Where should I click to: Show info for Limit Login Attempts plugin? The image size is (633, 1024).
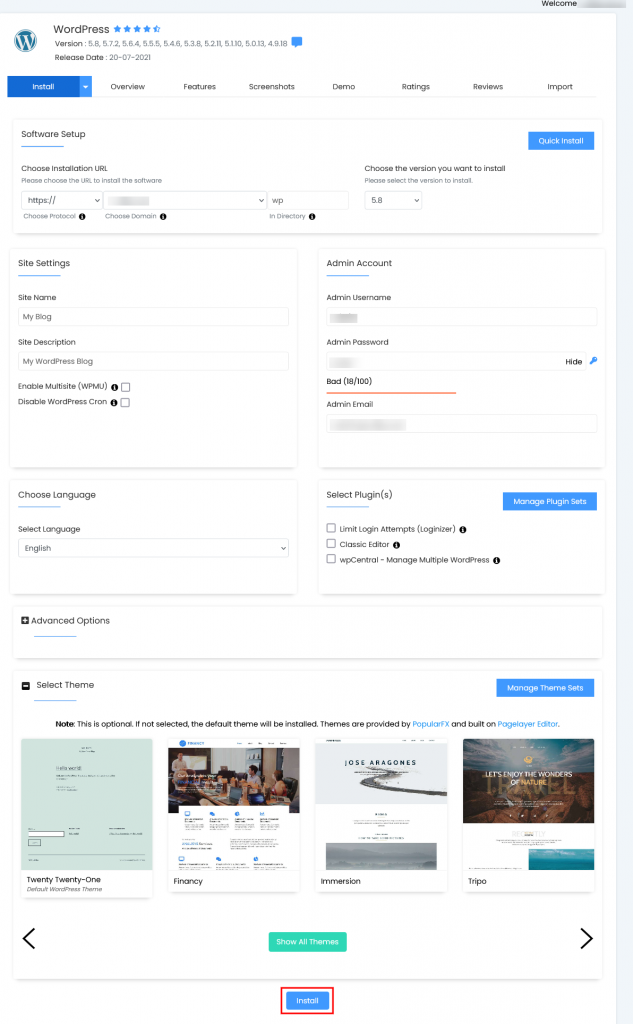pos(463,530)
